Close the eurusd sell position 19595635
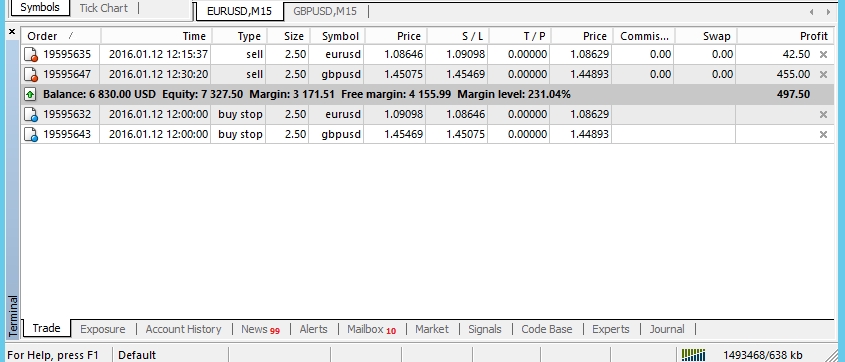845x362 pixels. point(823,54)
